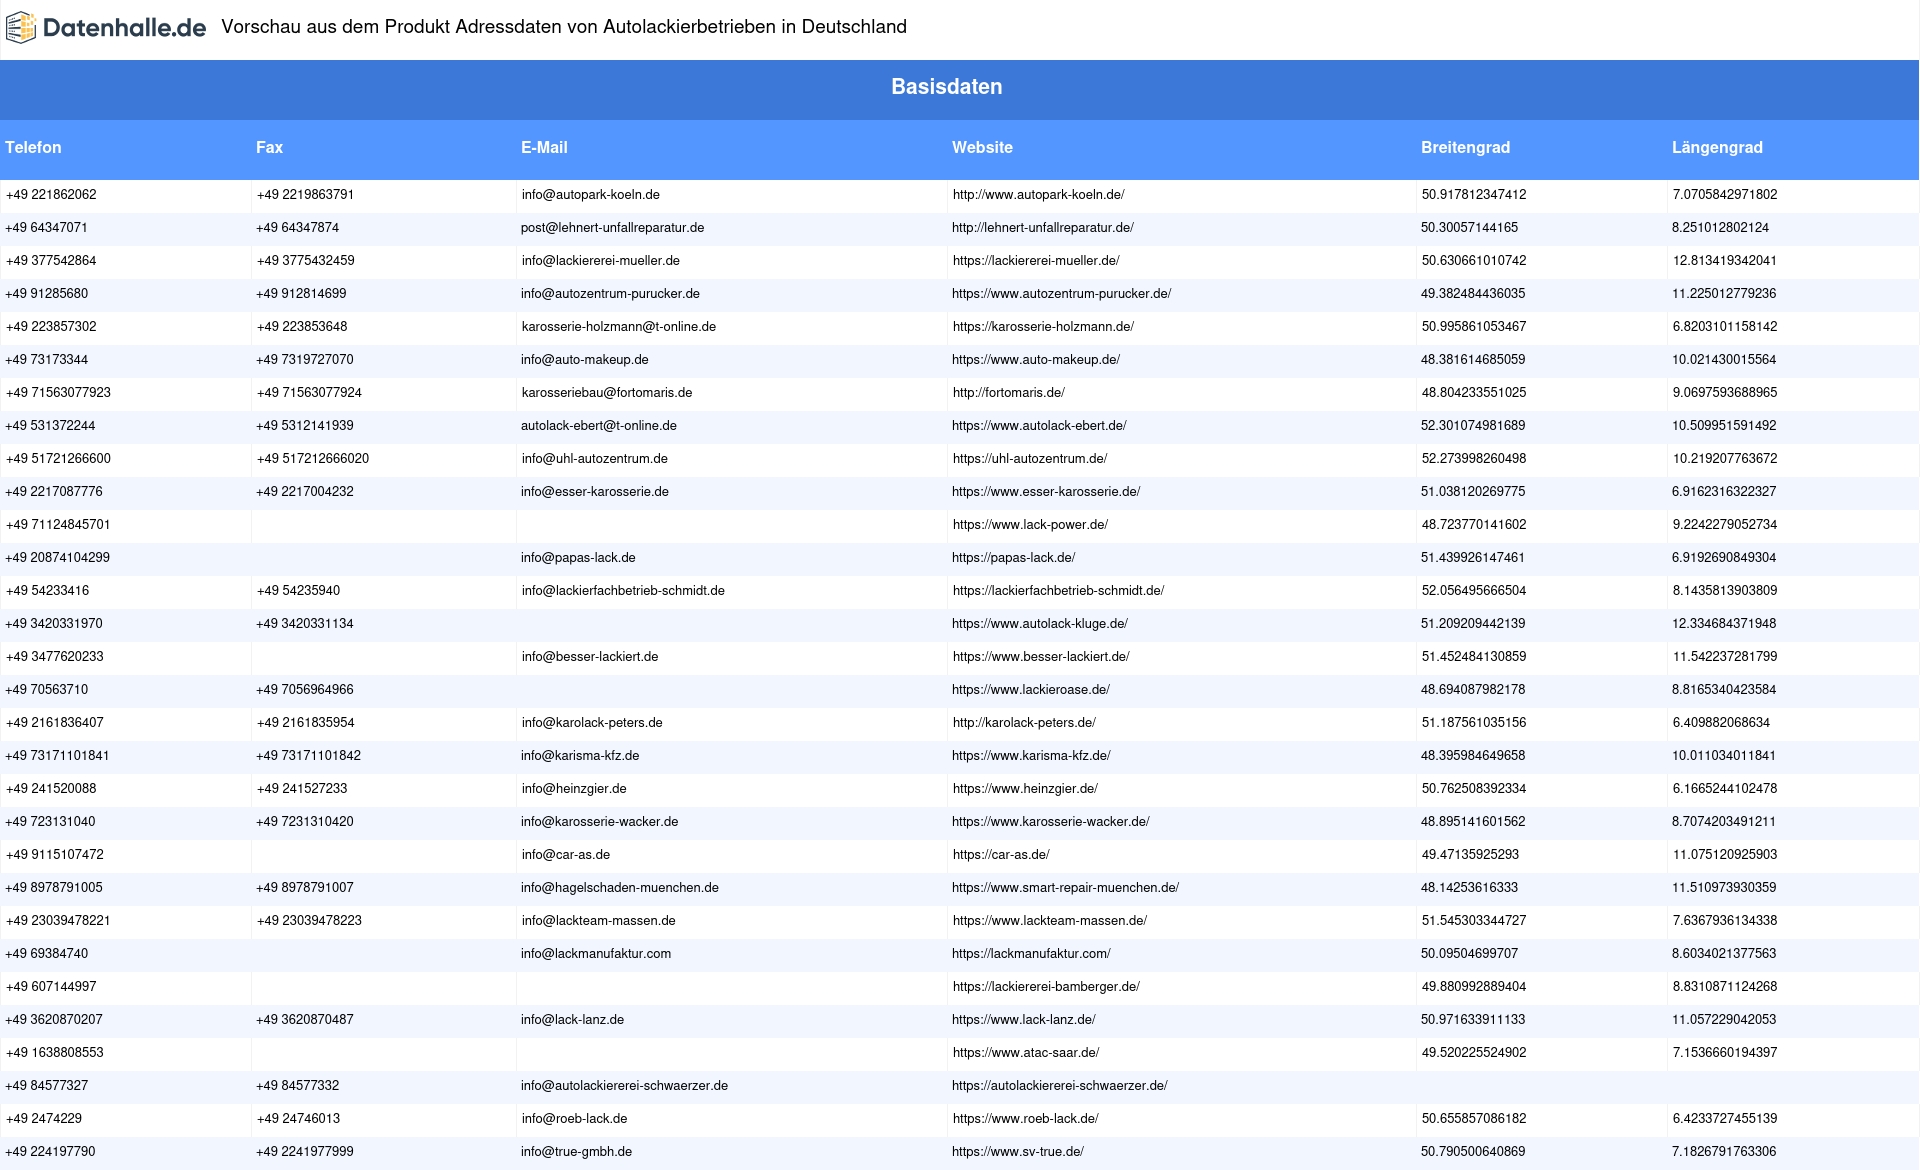Open https://www.autozentrum-purucker.de/ website cell
The image size is (1920, 1170).
click(1061, 294)
